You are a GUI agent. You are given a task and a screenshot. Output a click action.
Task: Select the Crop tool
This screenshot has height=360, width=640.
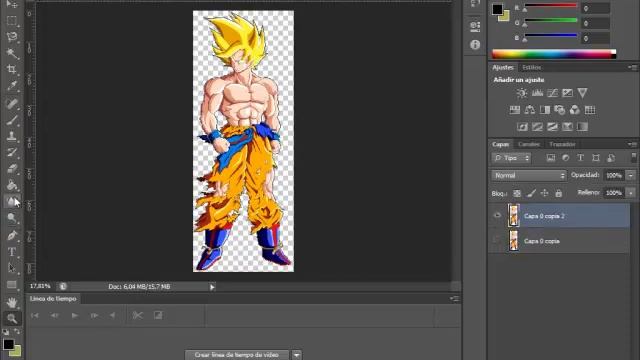click(x=12, y=69)
